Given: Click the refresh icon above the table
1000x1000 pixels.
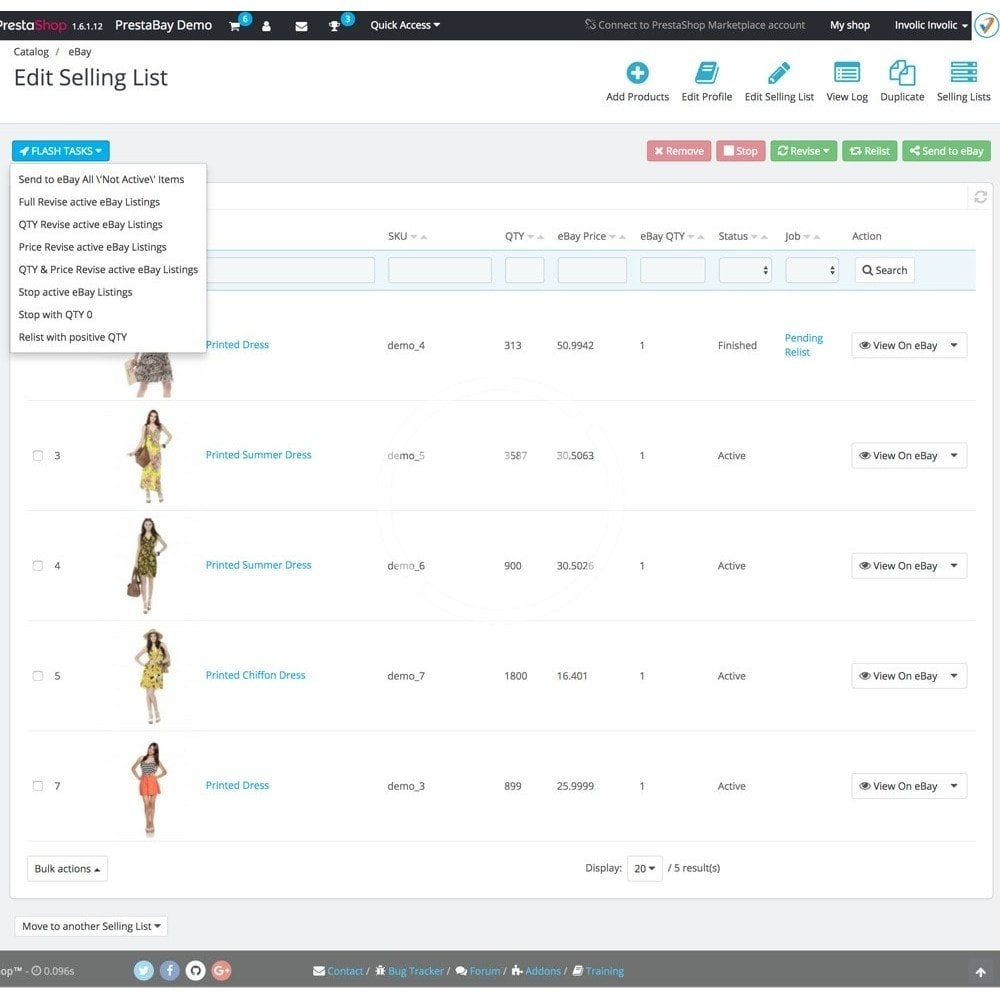Looking at the screenshot, I should (x=980, y=197).
